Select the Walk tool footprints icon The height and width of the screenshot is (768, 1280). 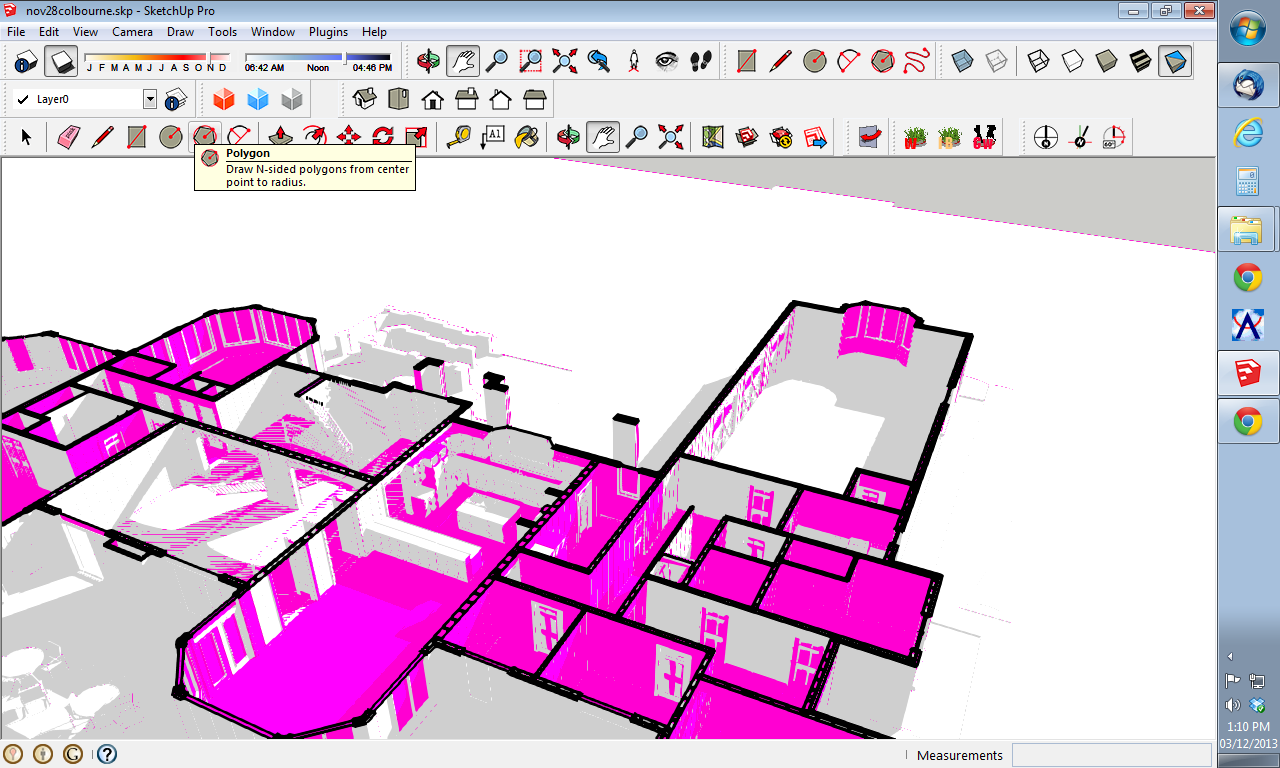[x=701, y=61]
